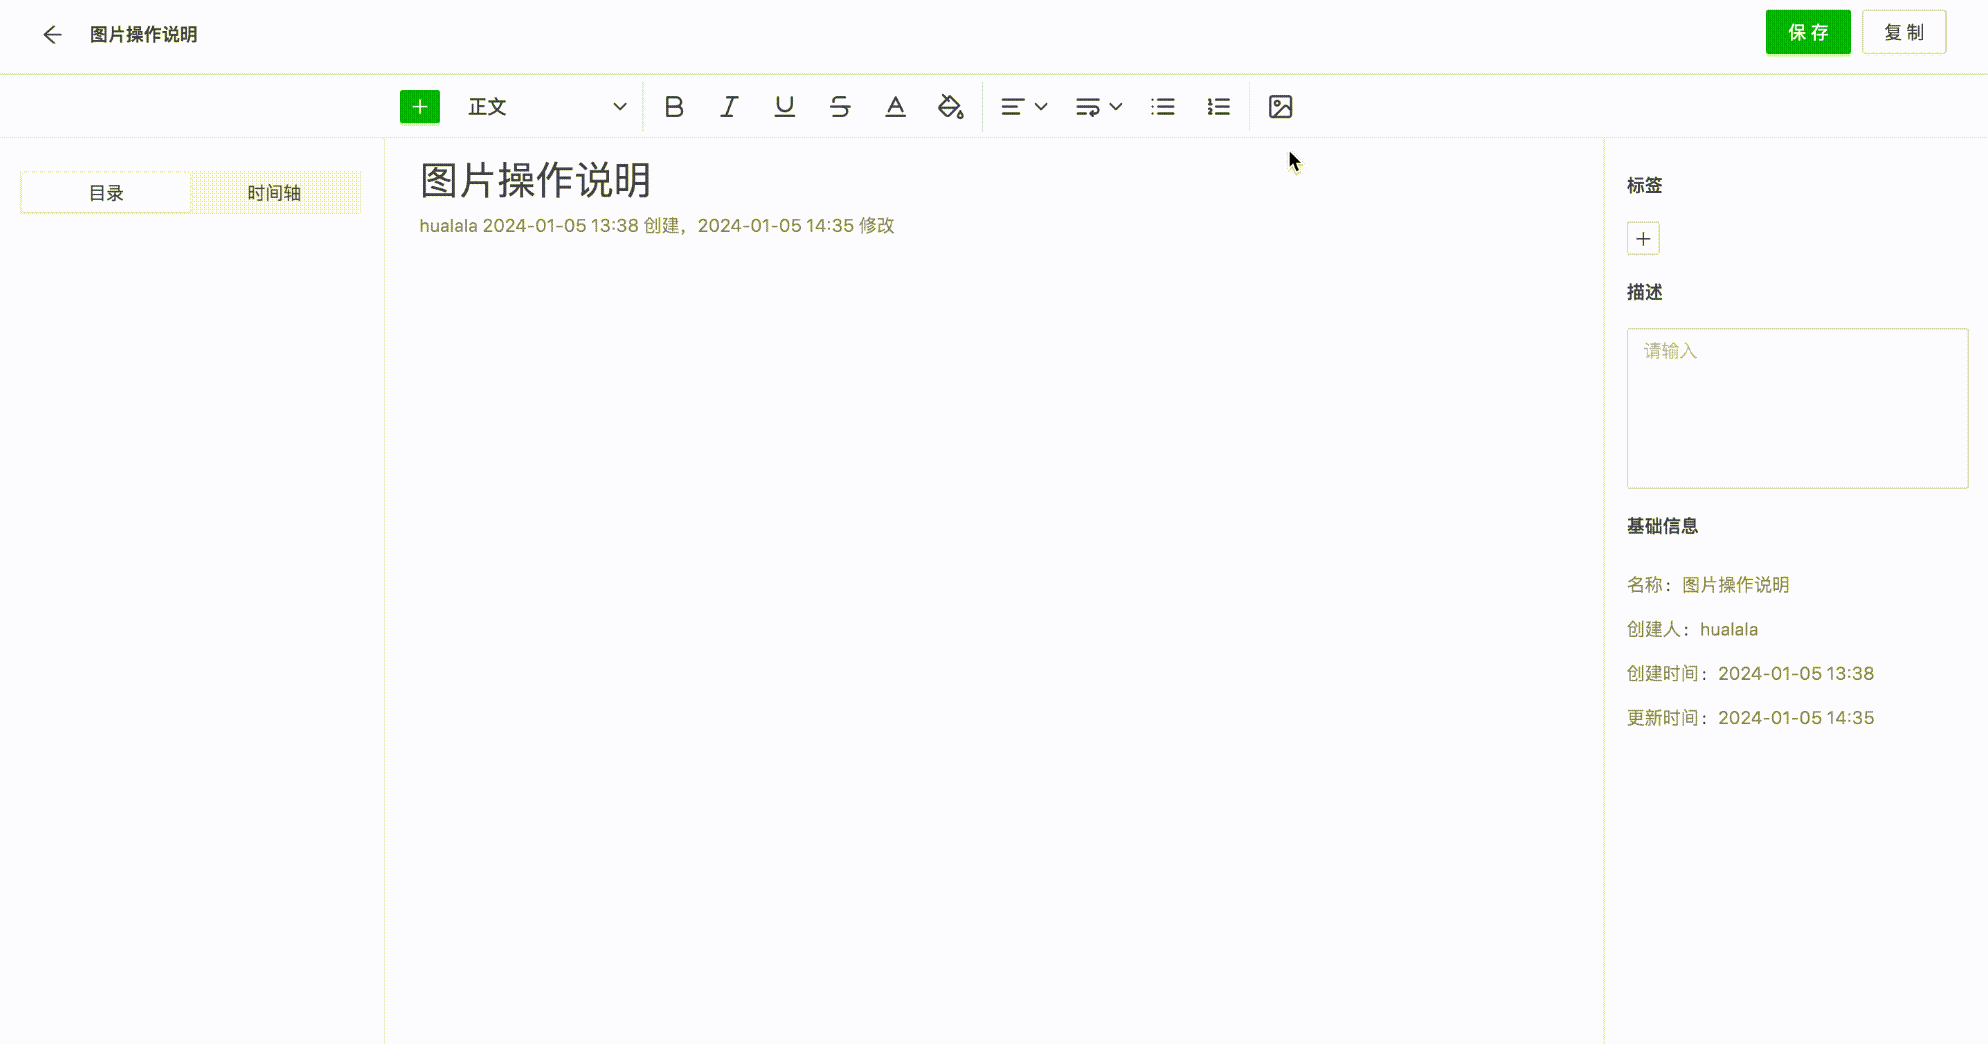Screen dimensions: 1988x1044
Task: Insert a numbered list
Action: click(1218, 107)
